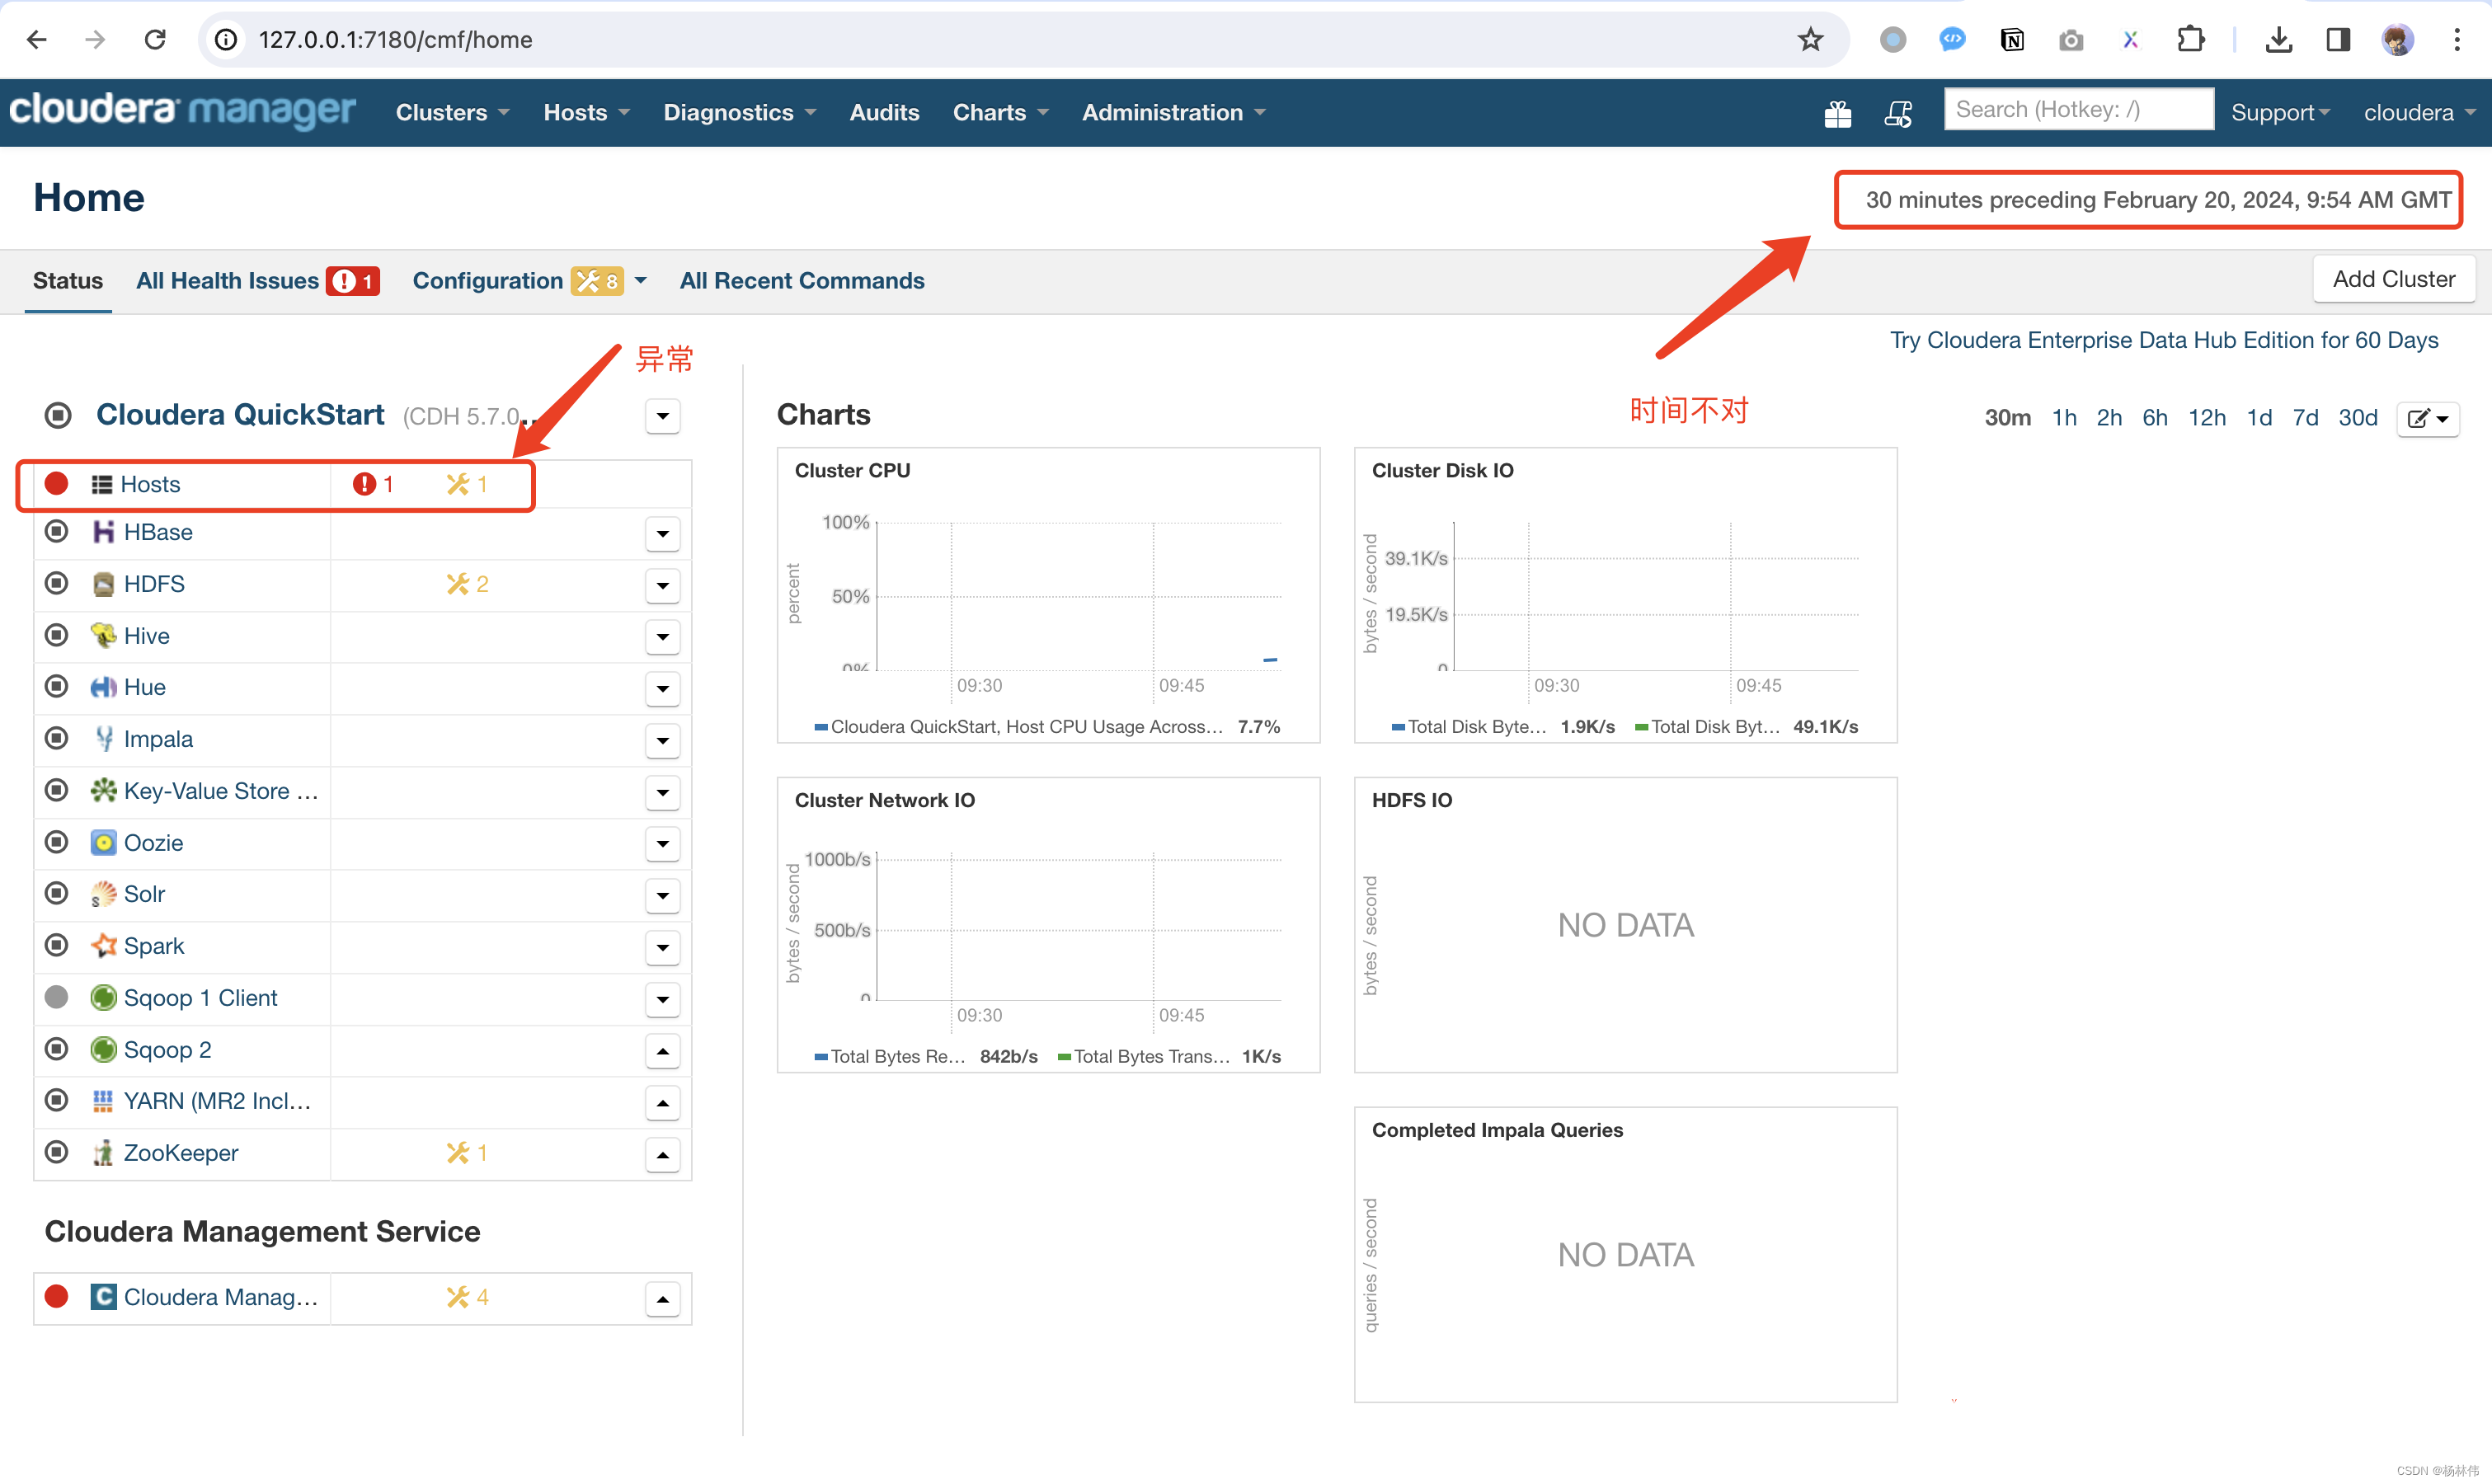The width and height of the screenshot is (2492, 1484).
Task: Select the 7d chart time range
Action: coord(2305,418)
